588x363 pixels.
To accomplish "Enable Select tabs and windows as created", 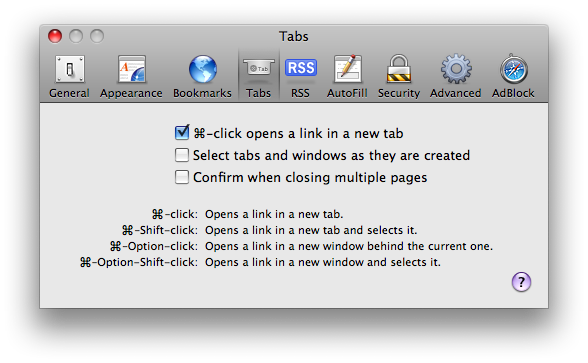I will click(x=182, y=155).
